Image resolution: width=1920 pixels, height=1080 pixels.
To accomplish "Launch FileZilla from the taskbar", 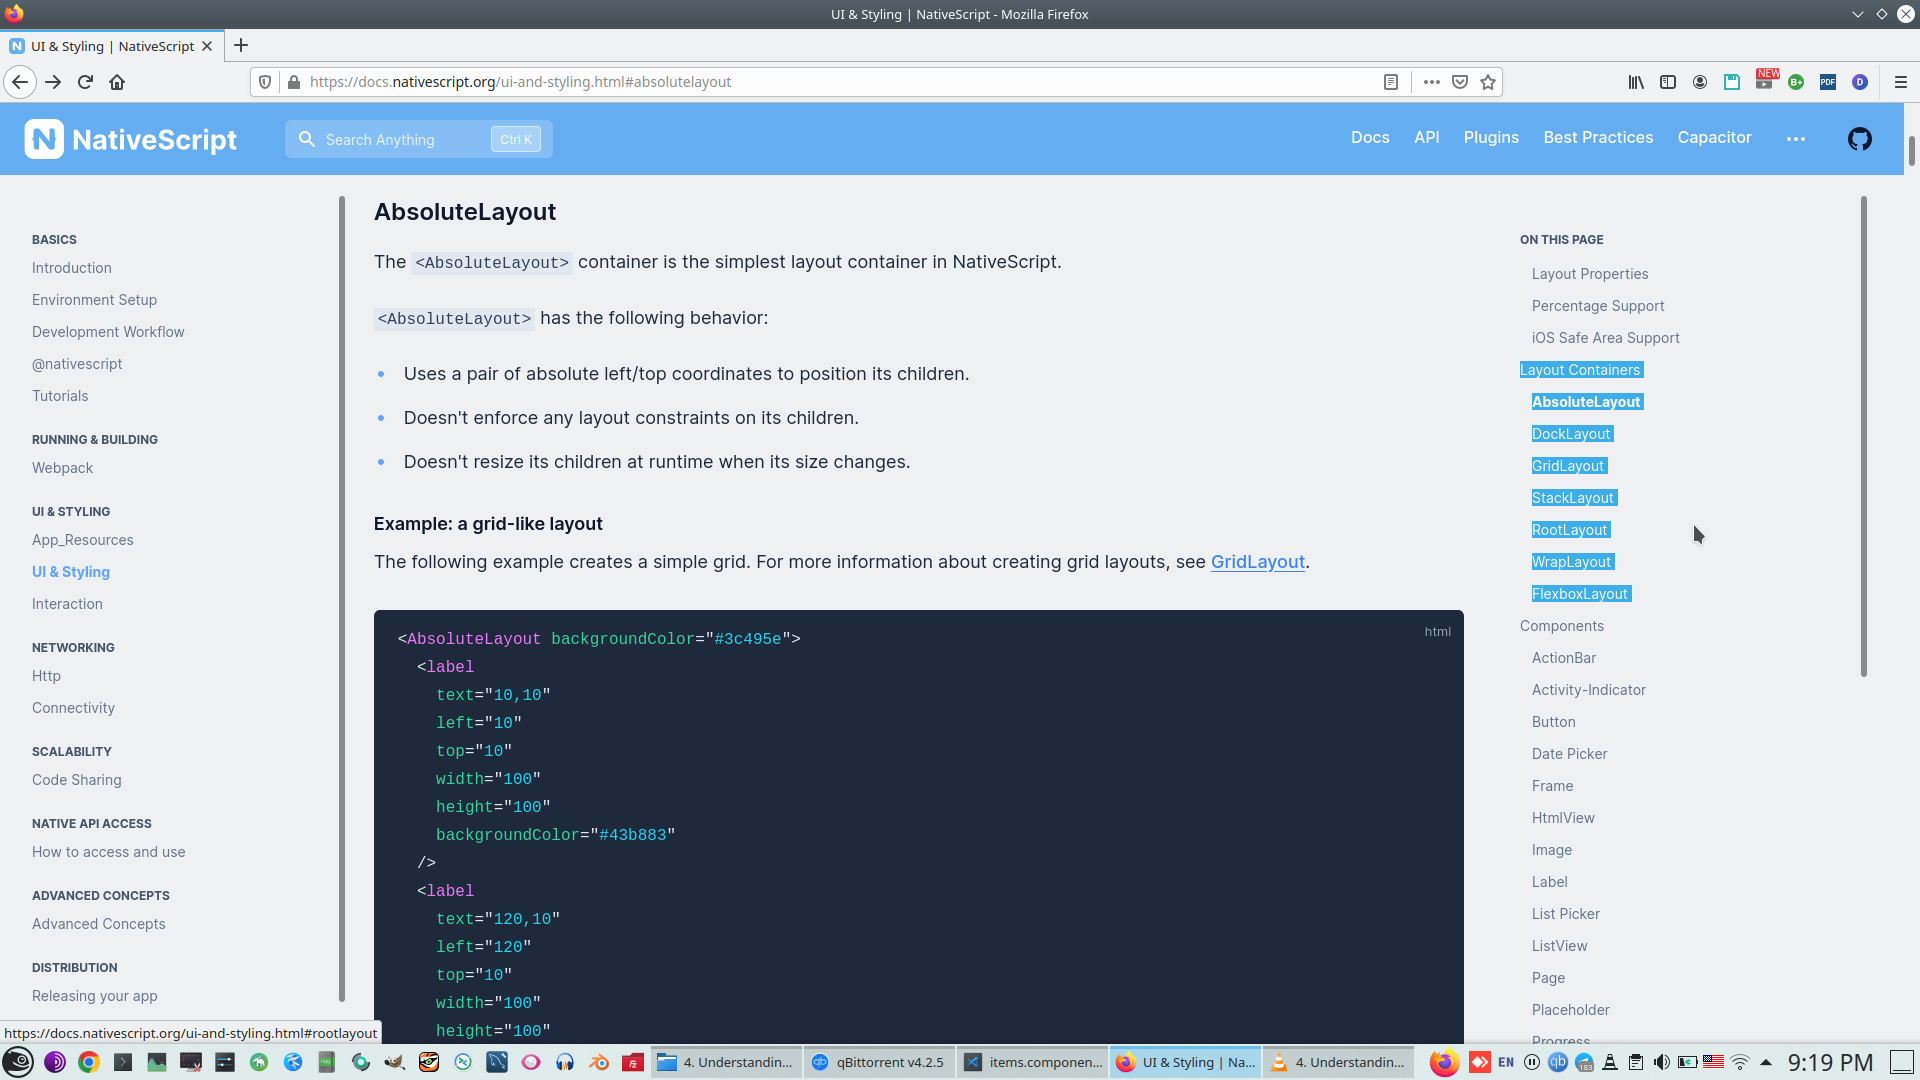I will pyautogui.click(x=634, y=1062).
